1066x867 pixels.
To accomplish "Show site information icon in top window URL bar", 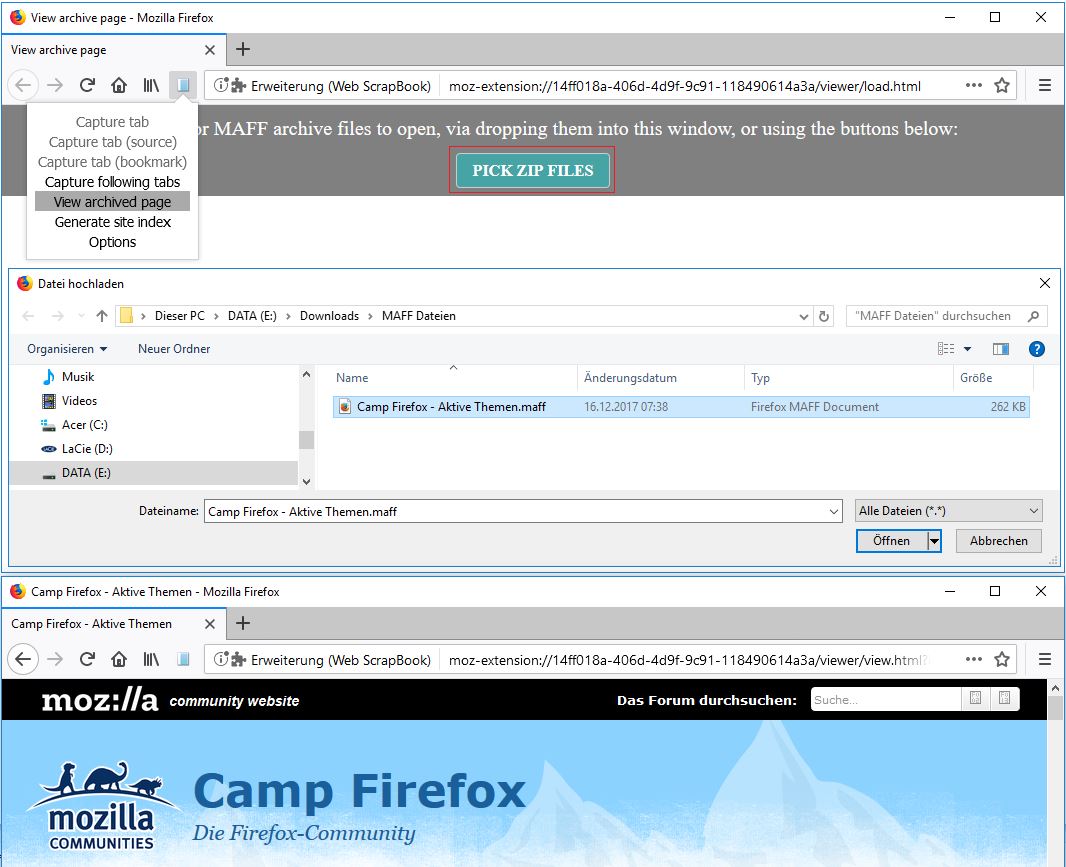I will (220, 85).
